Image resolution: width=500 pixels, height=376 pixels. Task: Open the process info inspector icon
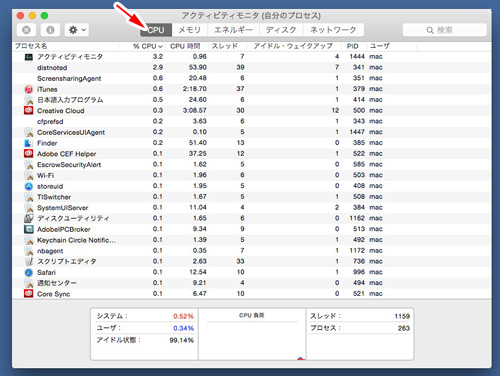coord(50,30)
